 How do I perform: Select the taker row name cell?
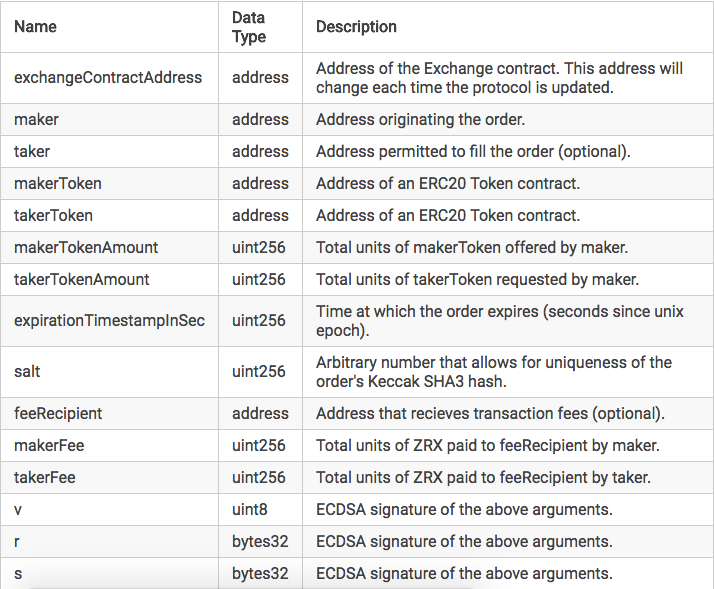click(32, 152)
